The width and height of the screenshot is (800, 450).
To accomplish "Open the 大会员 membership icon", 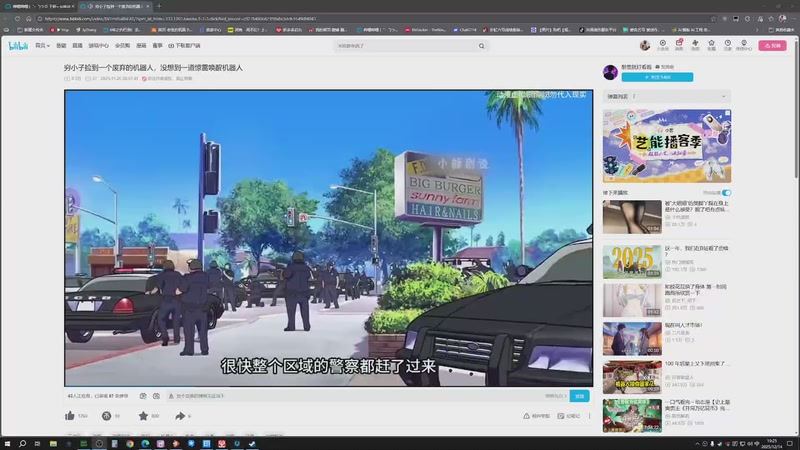I will [662, 45].
